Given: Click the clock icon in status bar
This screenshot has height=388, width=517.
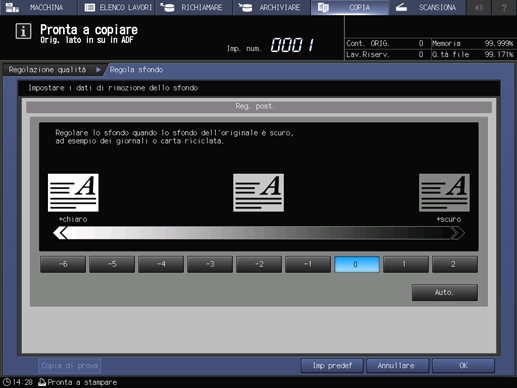Looking at the screenshot, I should pos(7,382).
